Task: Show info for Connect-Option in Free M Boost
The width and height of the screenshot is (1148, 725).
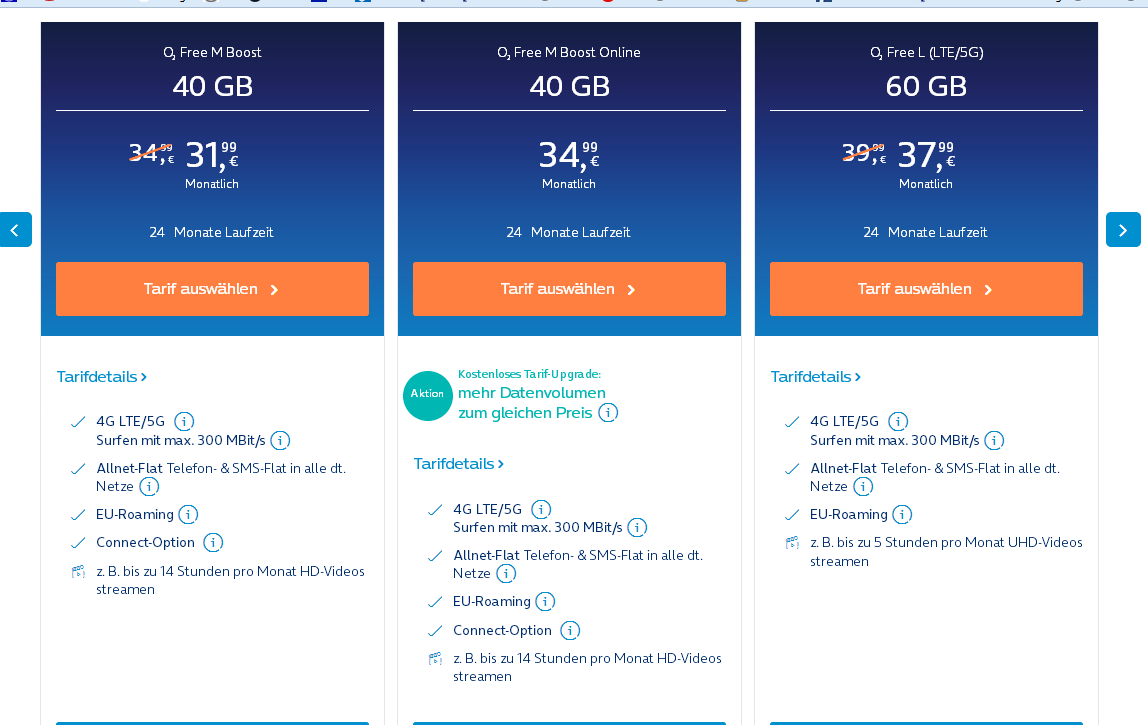Action: pyautogui.click(x=213, y=543)
